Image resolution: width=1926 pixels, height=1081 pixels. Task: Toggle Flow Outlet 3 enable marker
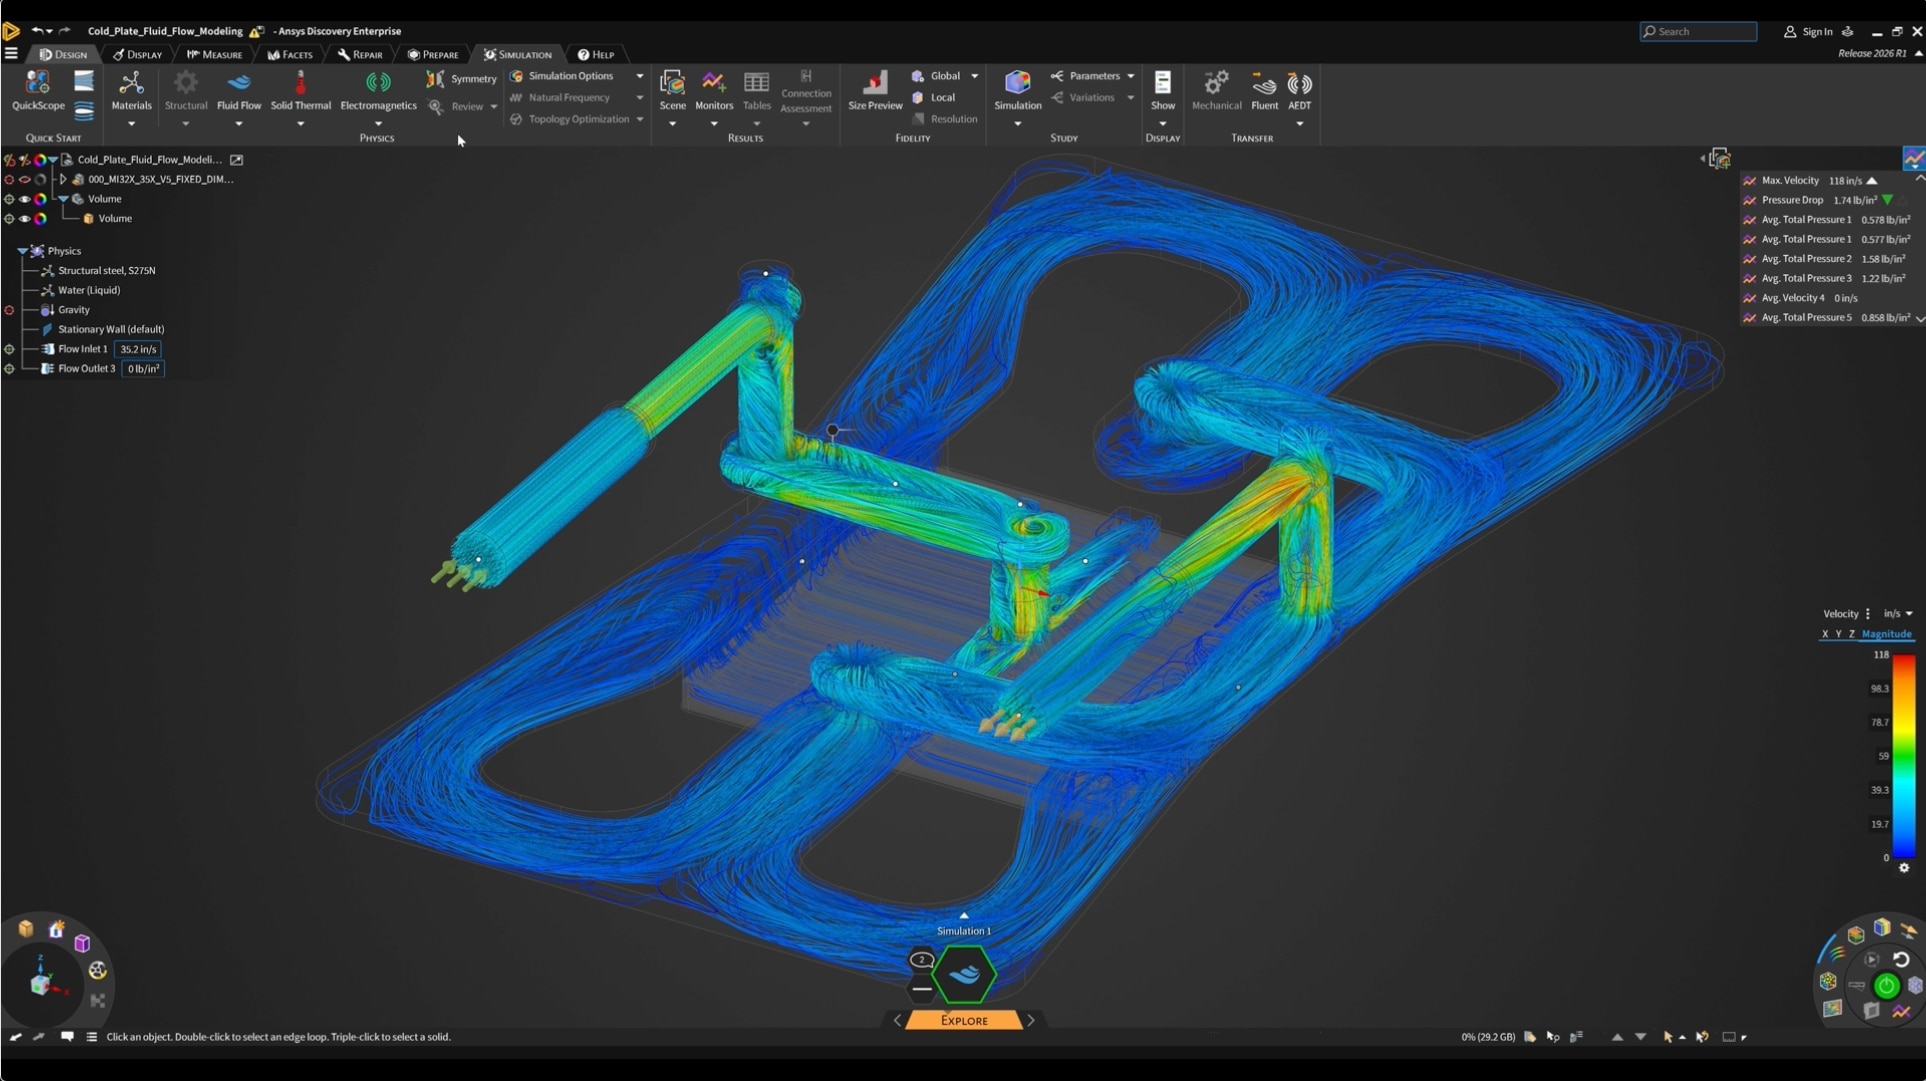tap(9, 369)
